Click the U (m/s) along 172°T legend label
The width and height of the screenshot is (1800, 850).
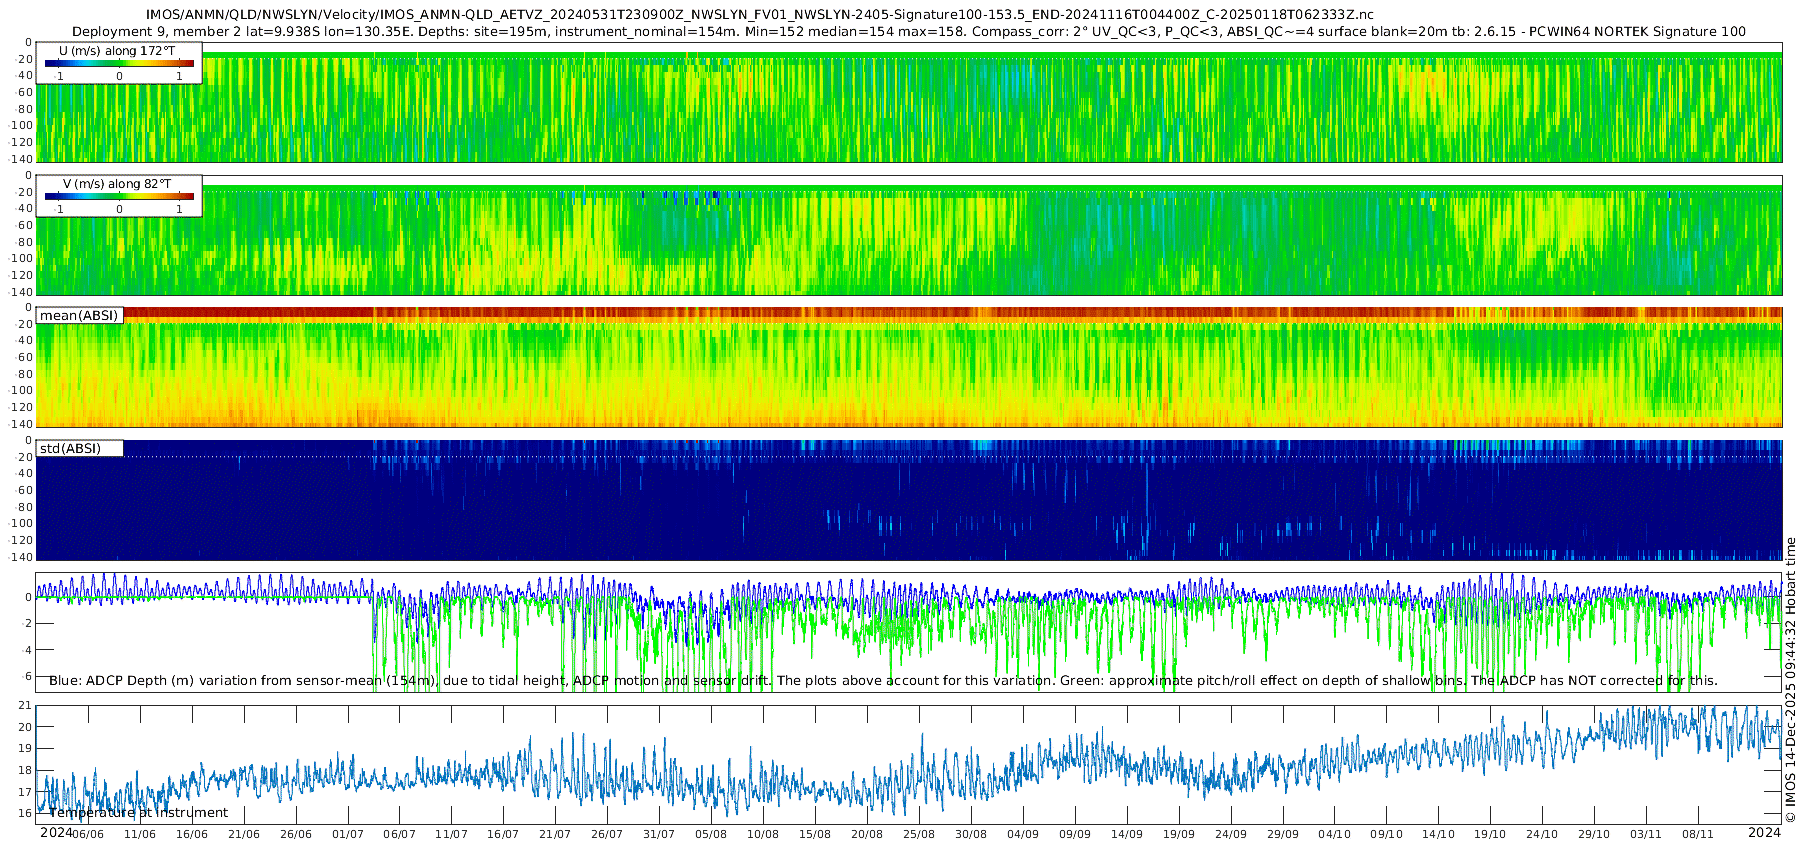pos(117,50)
